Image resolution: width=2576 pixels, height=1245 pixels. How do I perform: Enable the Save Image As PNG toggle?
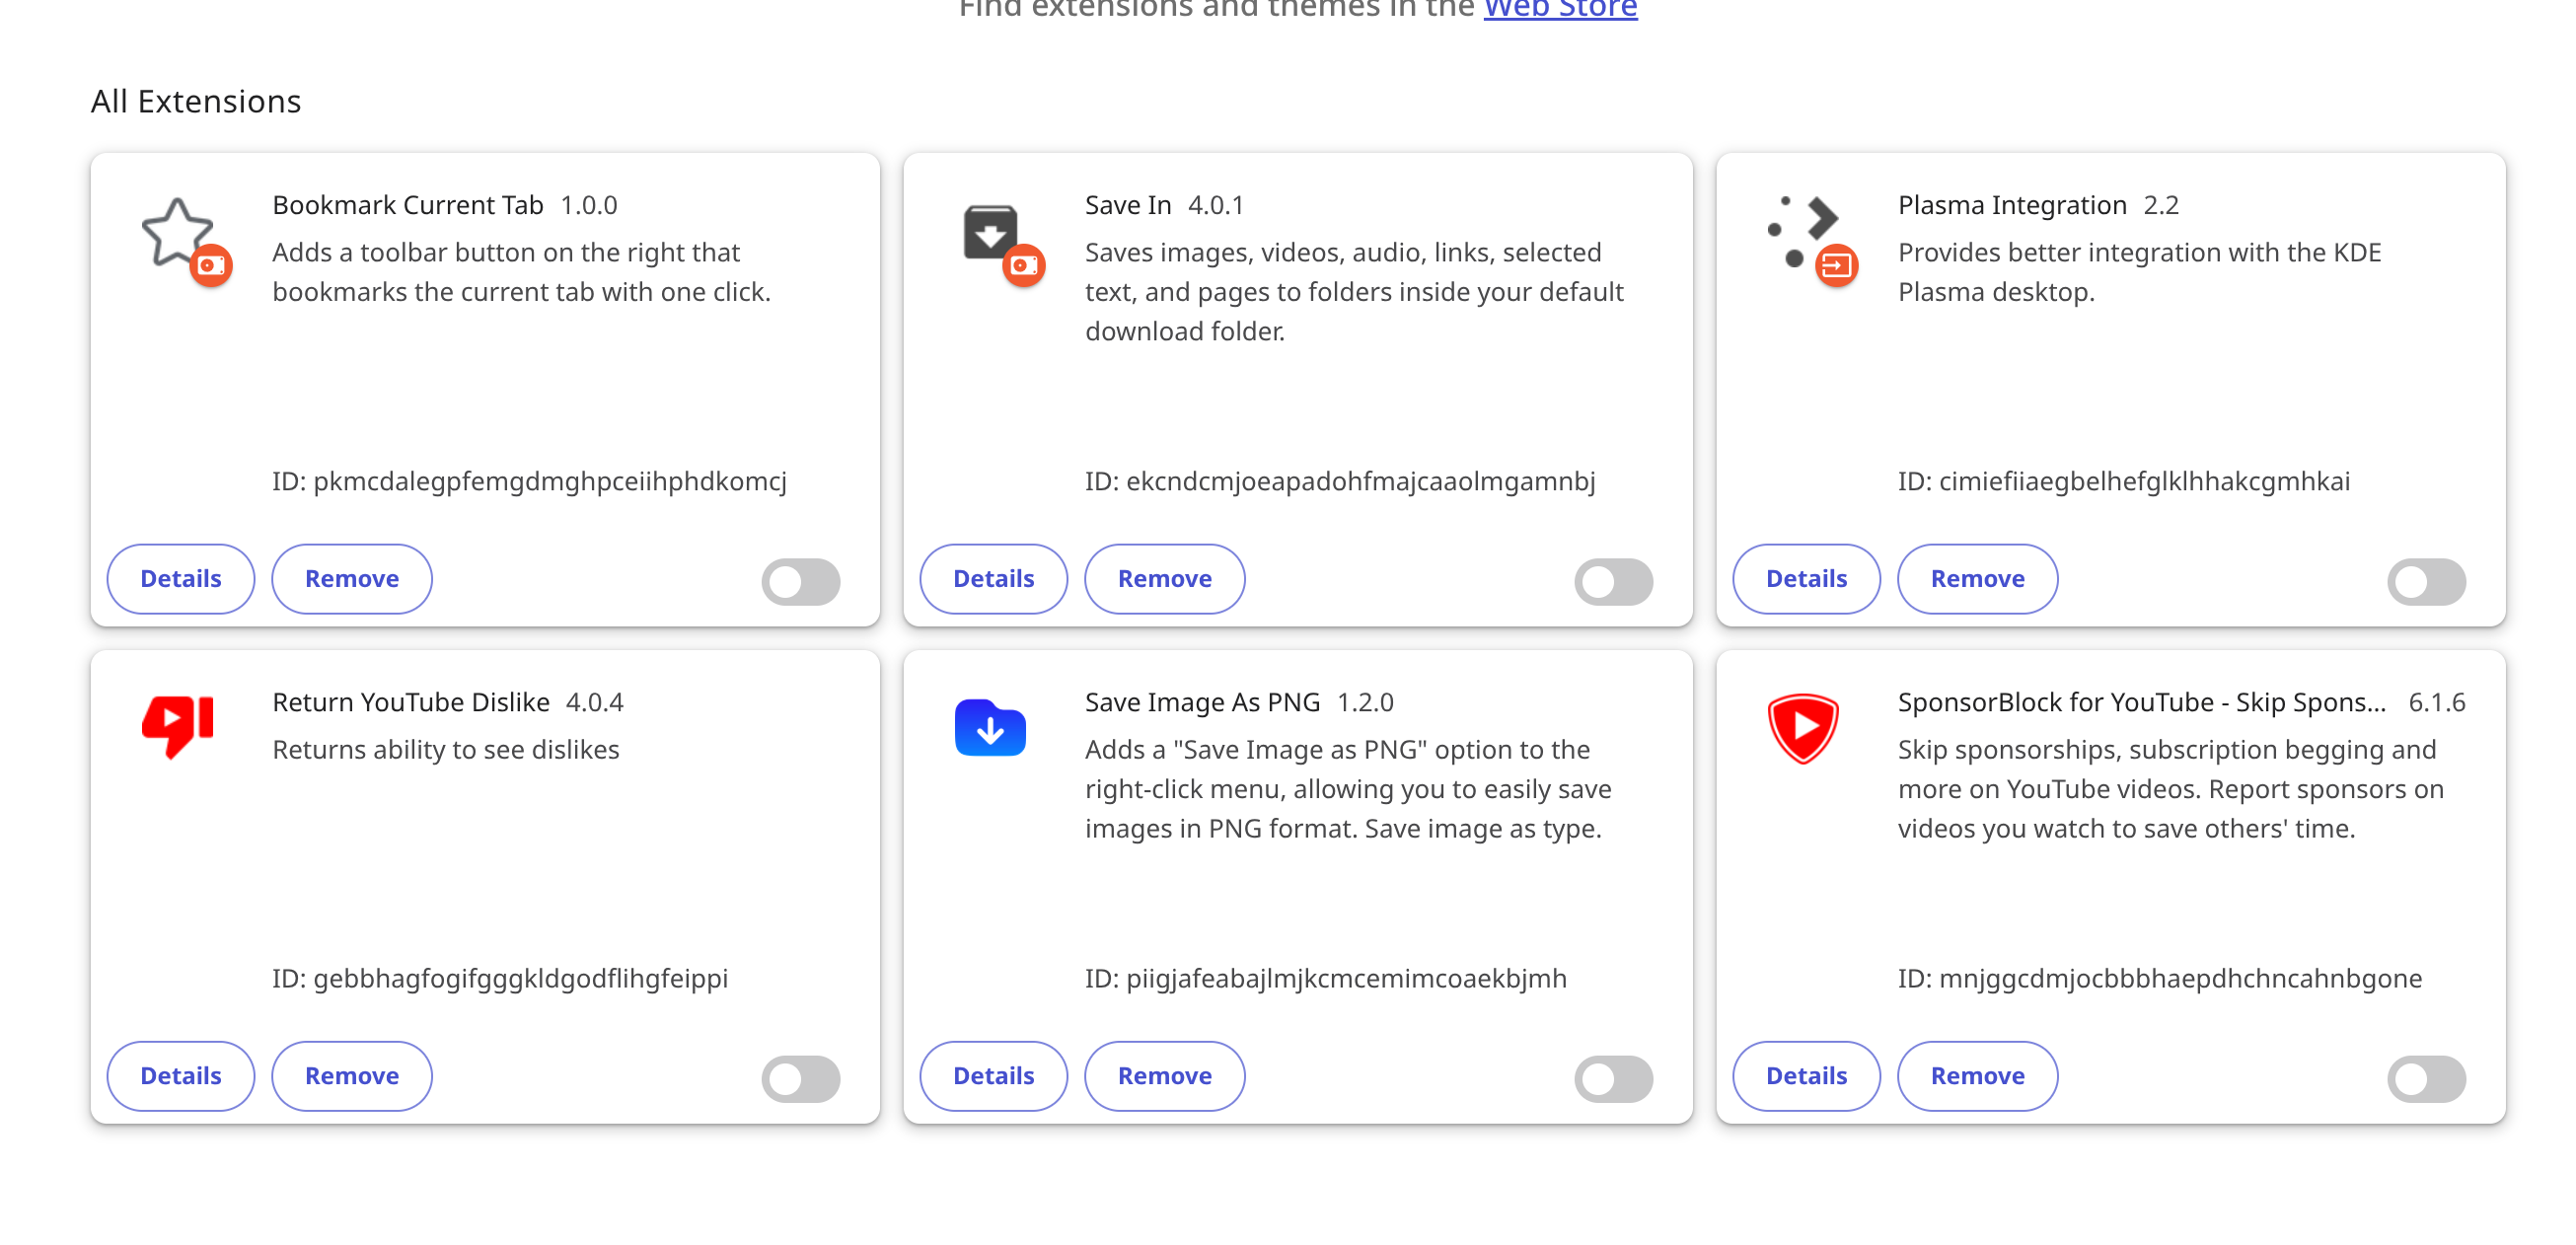tap(1614, 1079)
